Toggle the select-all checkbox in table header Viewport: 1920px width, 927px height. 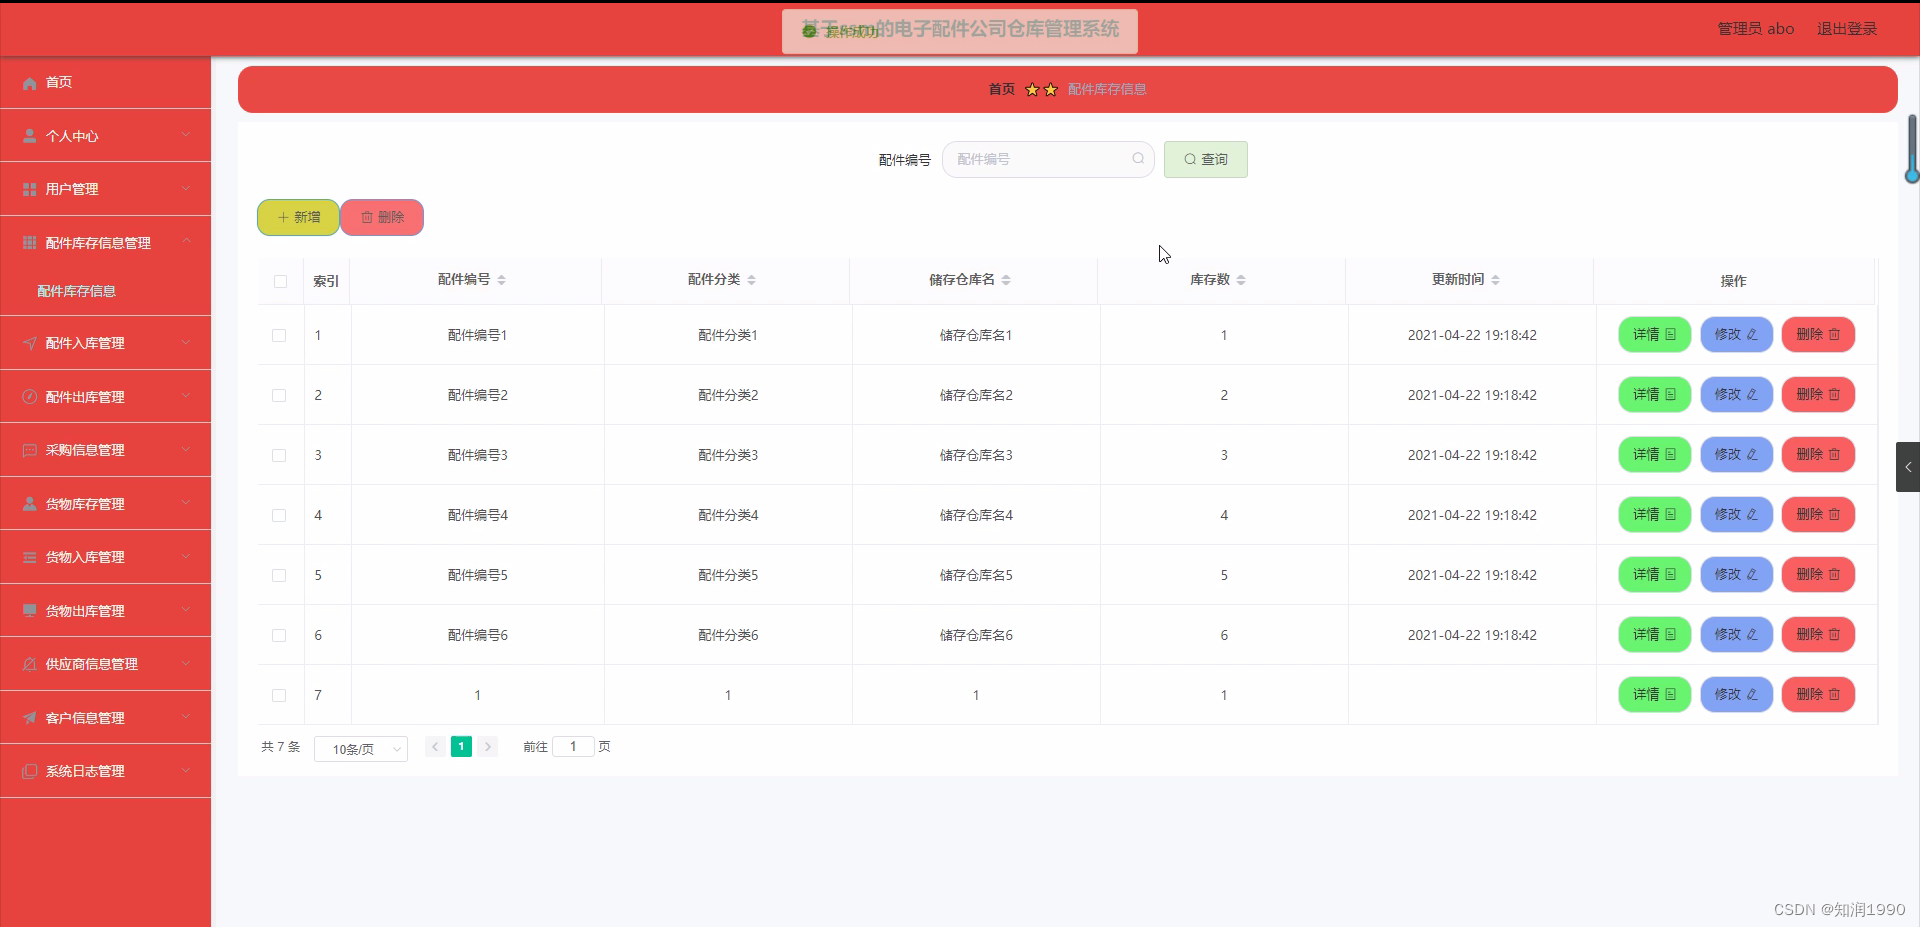[279, 281]
